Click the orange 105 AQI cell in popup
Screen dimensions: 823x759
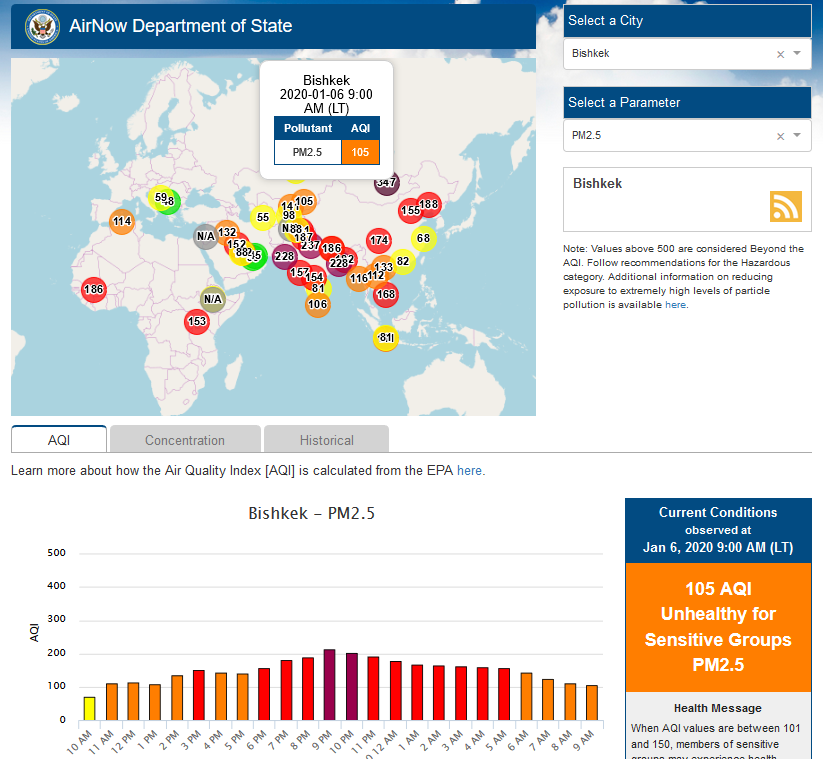360,153
